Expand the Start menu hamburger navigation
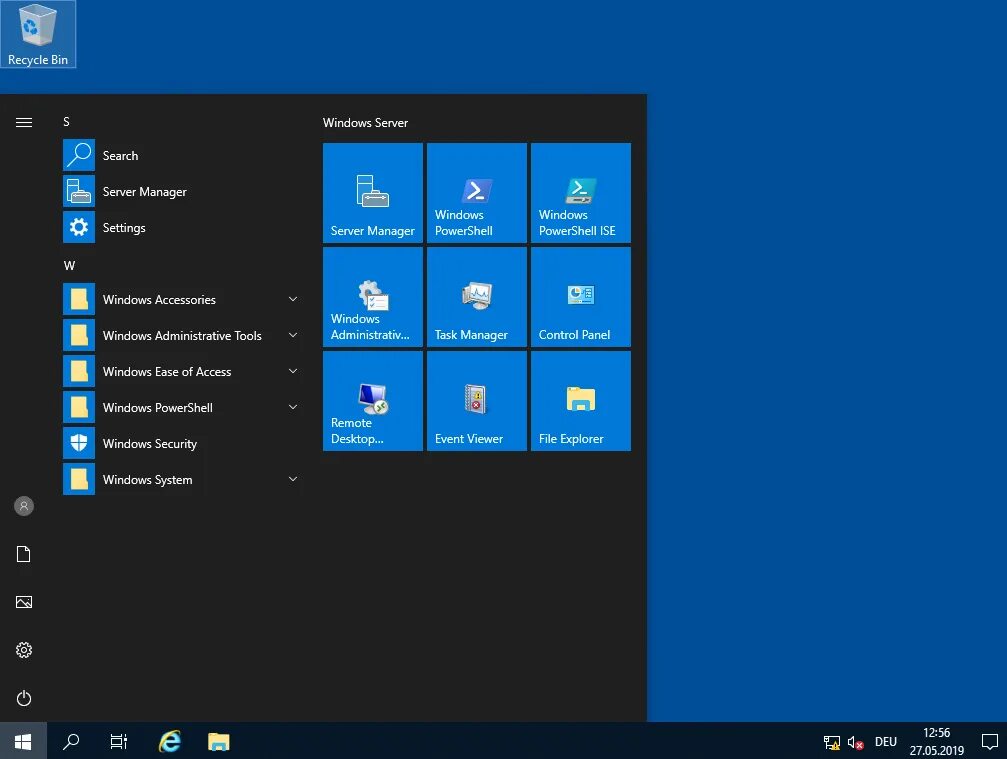The height and width of the screenshot is (759, 1007). click(24, 122)
